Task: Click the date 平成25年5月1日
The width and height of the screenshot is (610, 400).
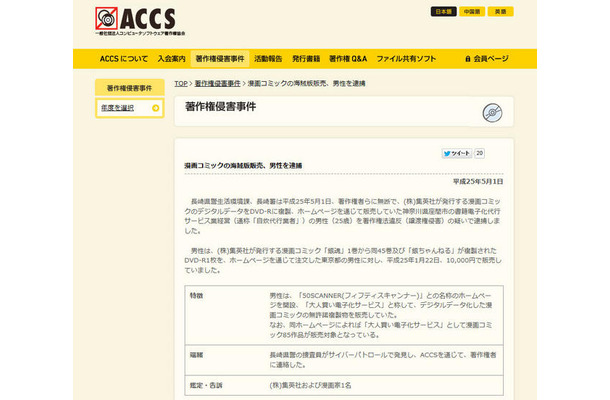Action: pyautogui.click(x=478, y=181)
